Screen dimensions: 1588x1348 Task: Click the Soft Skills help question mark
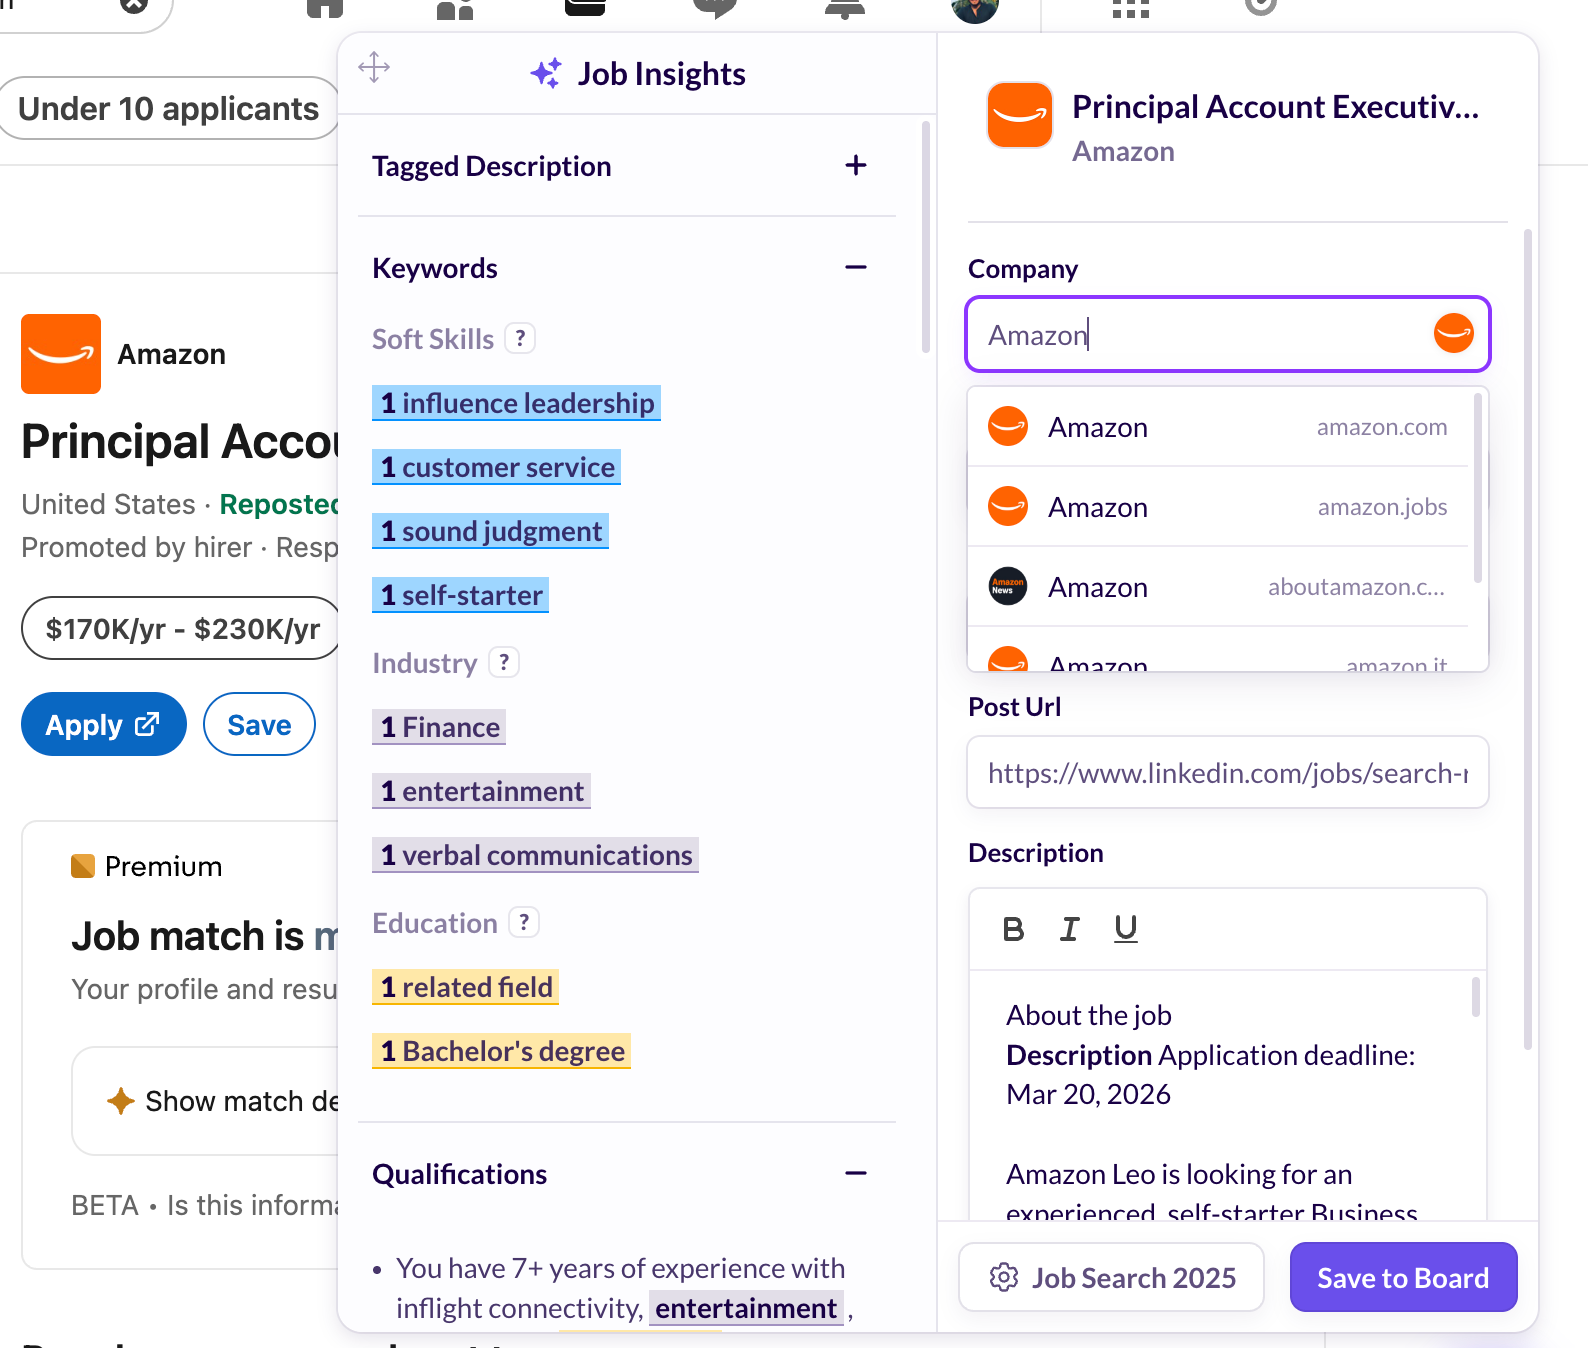[520, 338]
